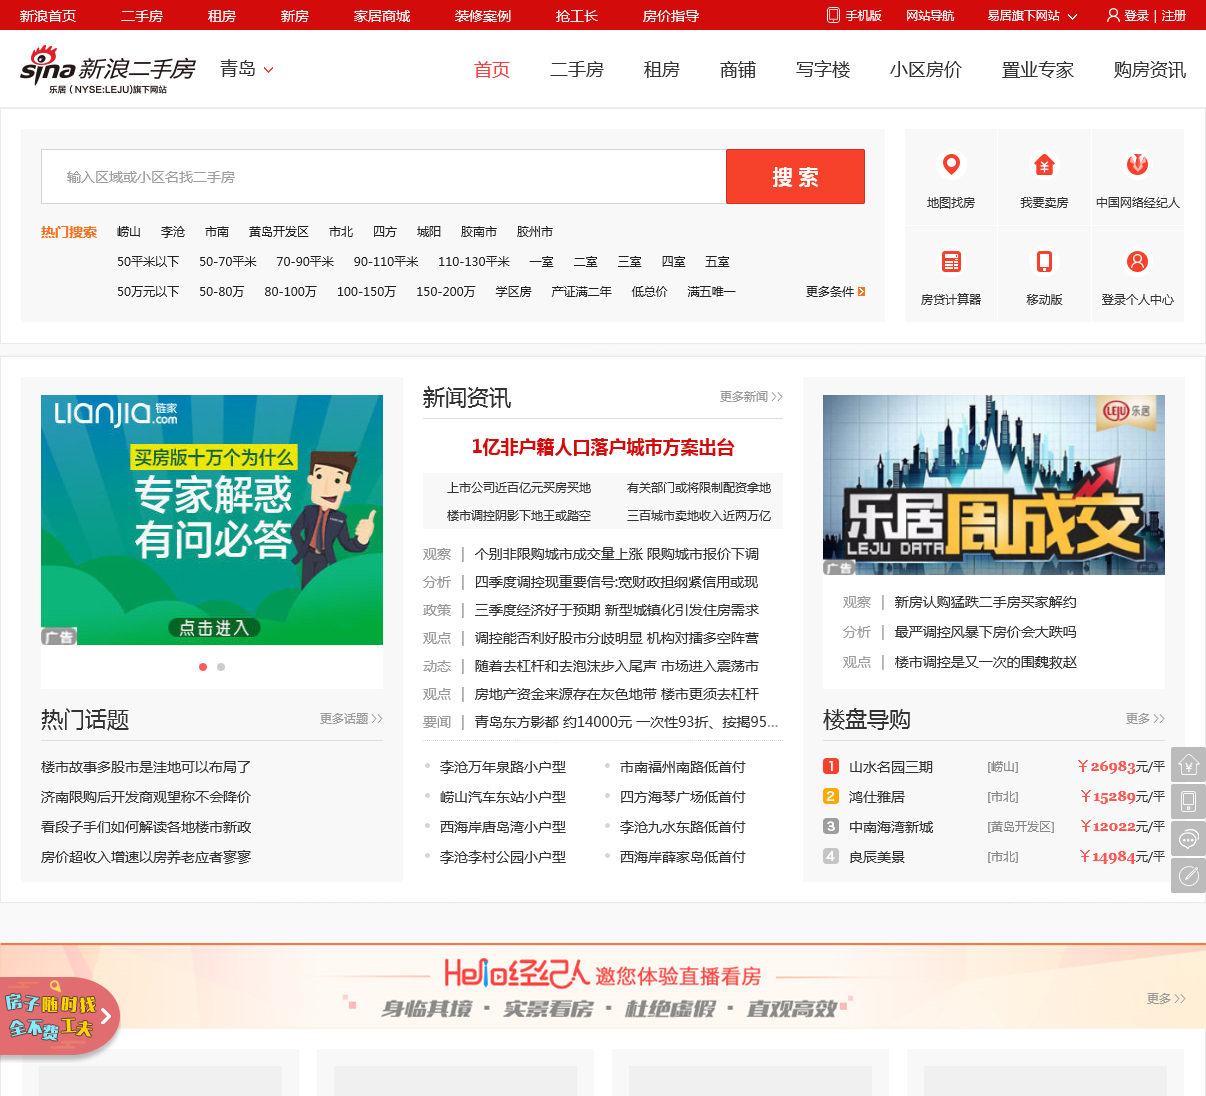Screen dimensions: 1206x1096
Task: Click the 我要卖房 sell house icon
Action: 1044,166
